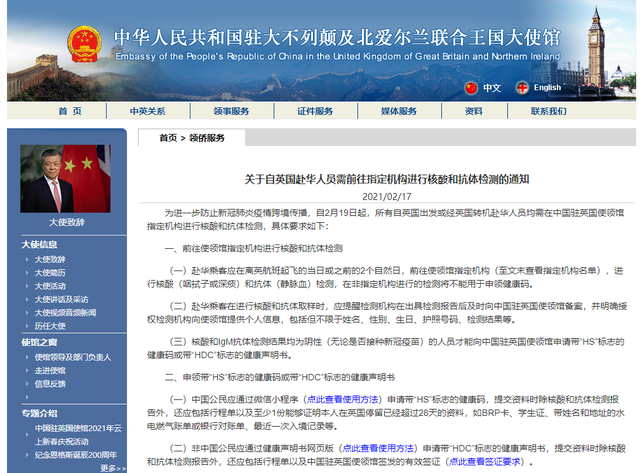Click 更多>> in the sidebar

113,468
